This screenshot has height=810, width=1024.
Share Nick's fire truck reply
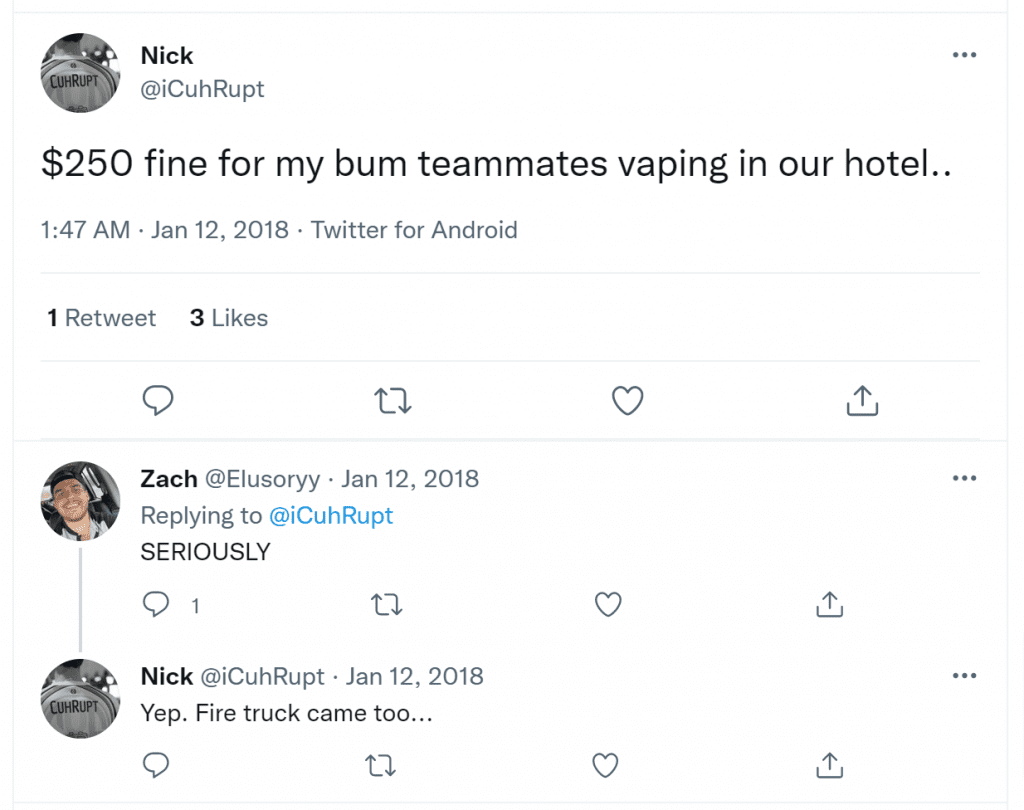[x=829, y=765]
